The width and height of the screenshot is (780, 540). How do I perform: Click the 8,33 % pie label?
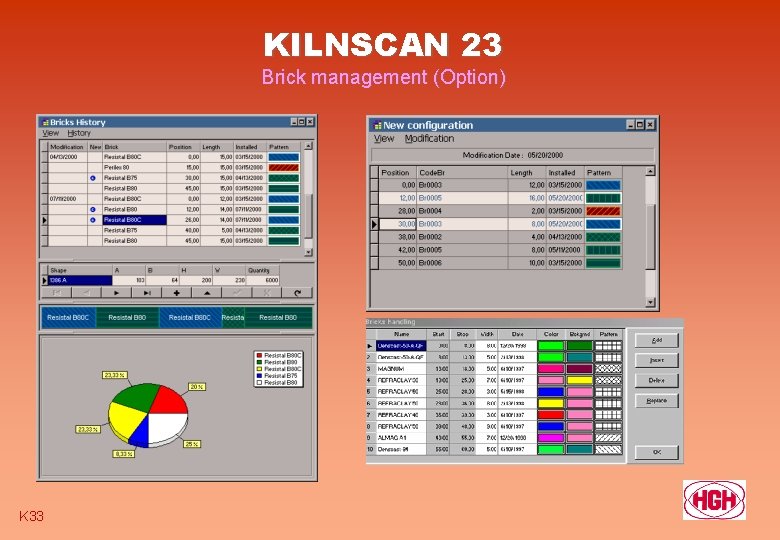coord(123,454)
